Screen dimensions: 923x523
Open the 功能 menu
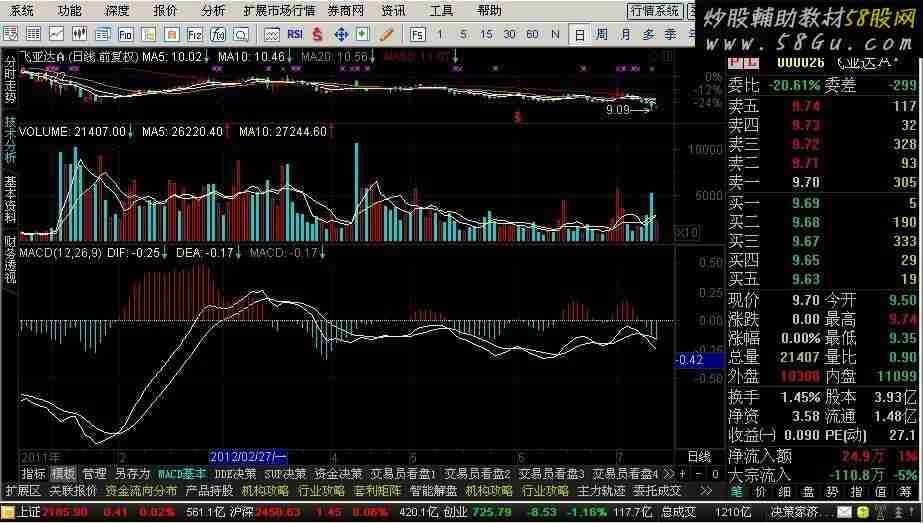70,10
